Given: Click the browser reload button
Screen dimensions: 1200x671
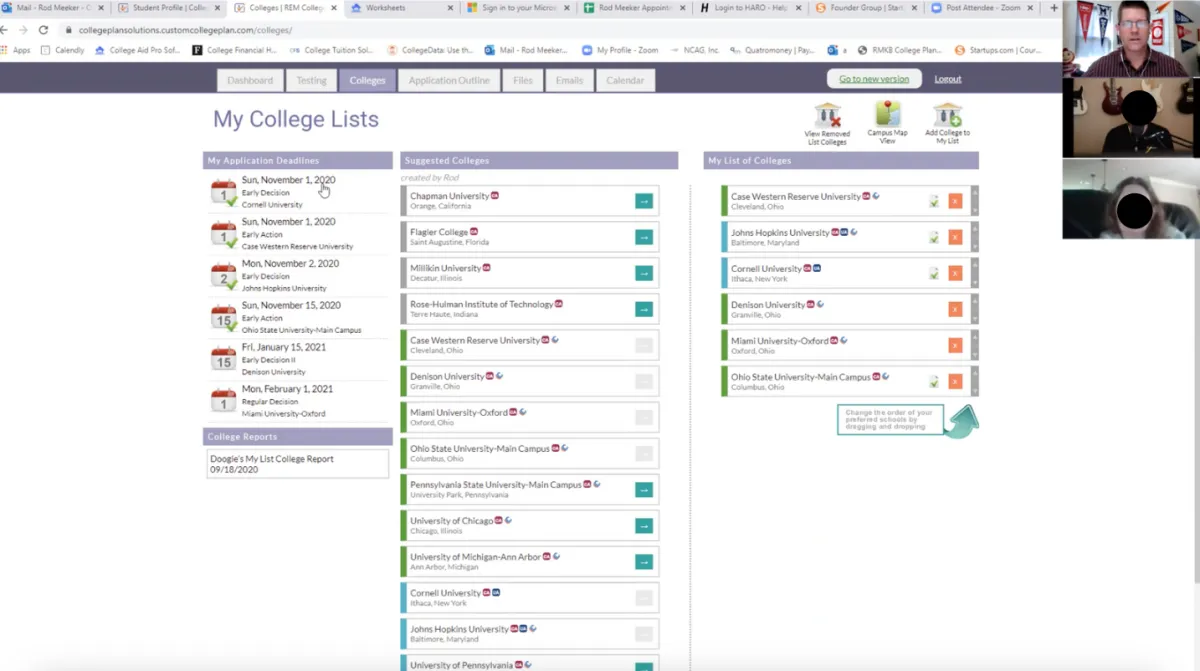Looking at the screenshot, I should coord(43,30).
